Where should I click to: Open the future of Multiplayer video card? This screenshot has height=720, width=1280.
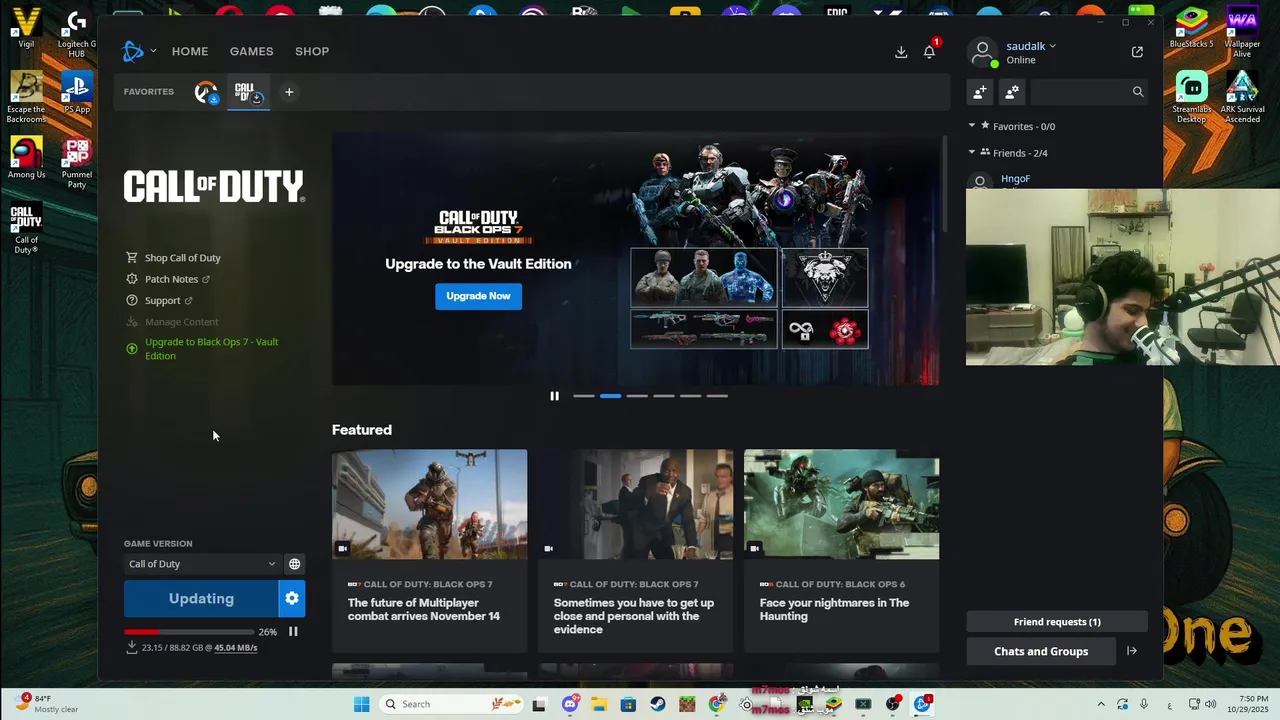(x=429, y=551)
